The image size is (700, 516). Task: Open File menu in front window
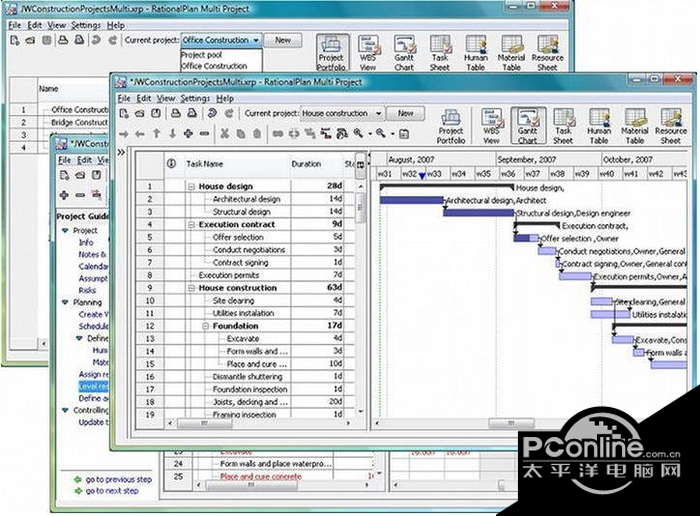coord(124,98)
